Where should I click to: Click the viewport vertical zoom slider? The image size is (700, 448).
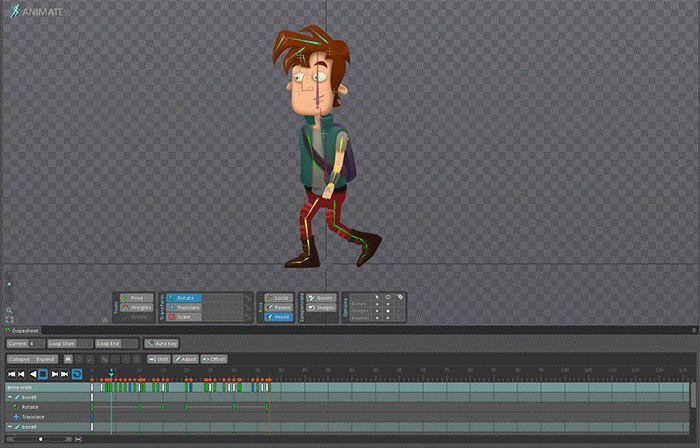tap(9, 286)
